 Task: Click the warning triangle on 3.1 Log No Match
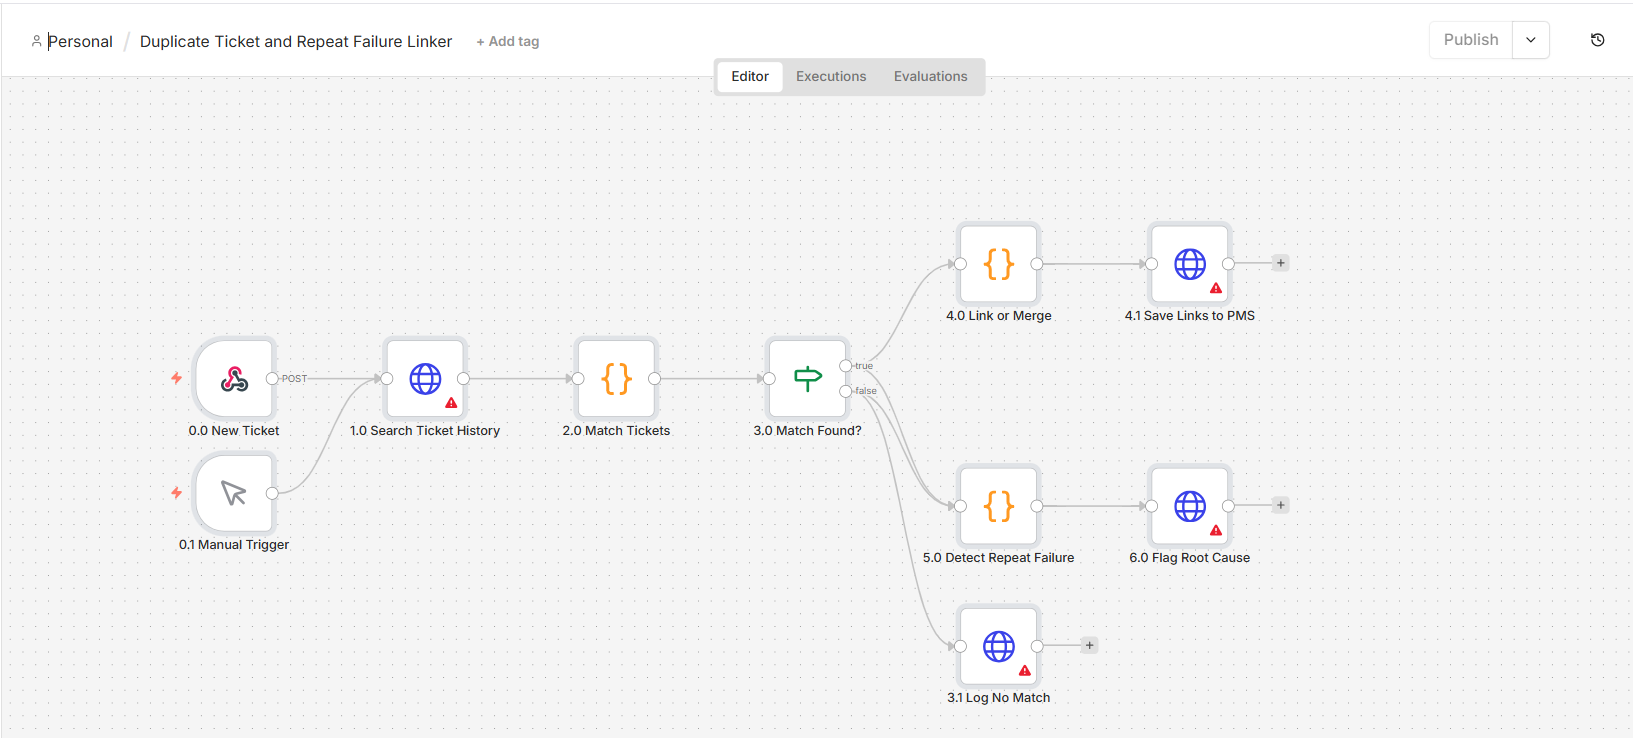coord(1025,670)
